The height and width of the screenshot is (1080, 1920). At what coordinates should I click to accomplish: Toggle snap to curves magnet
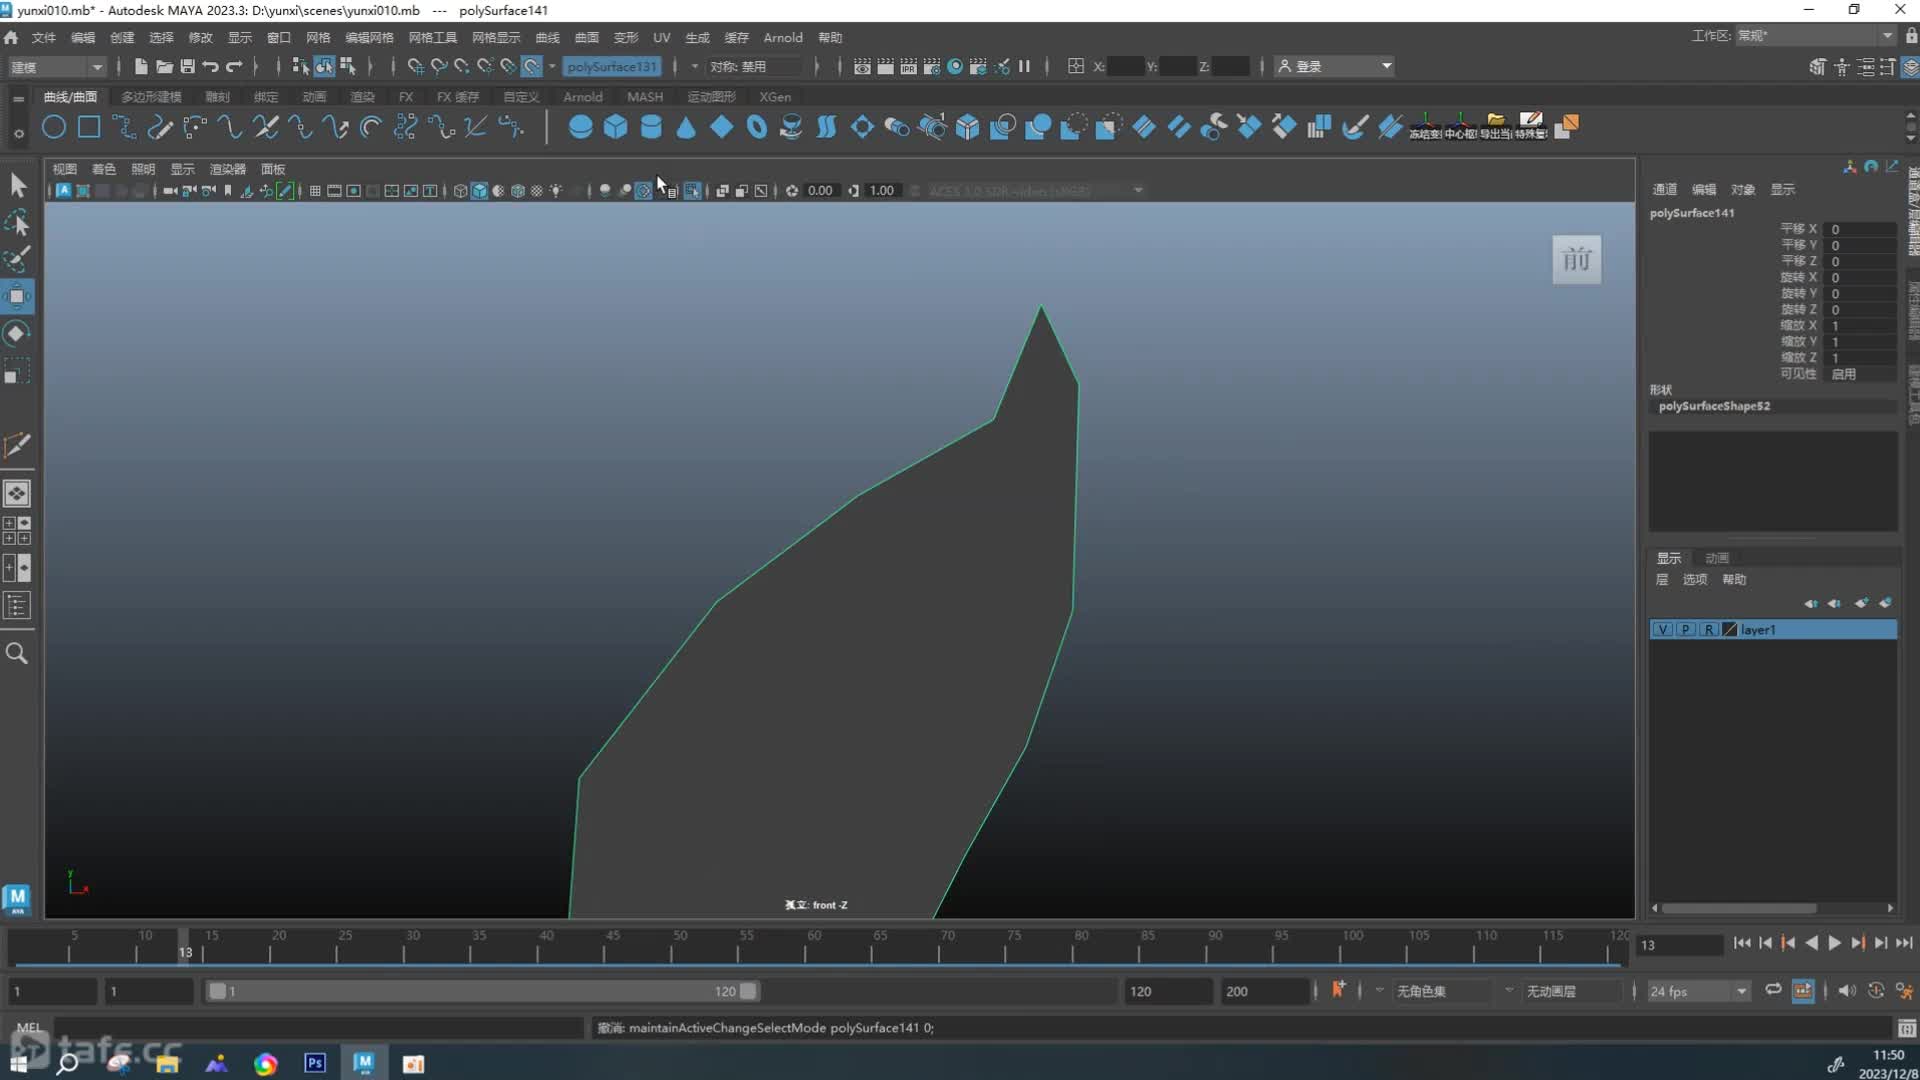click(x=438, y=66)
